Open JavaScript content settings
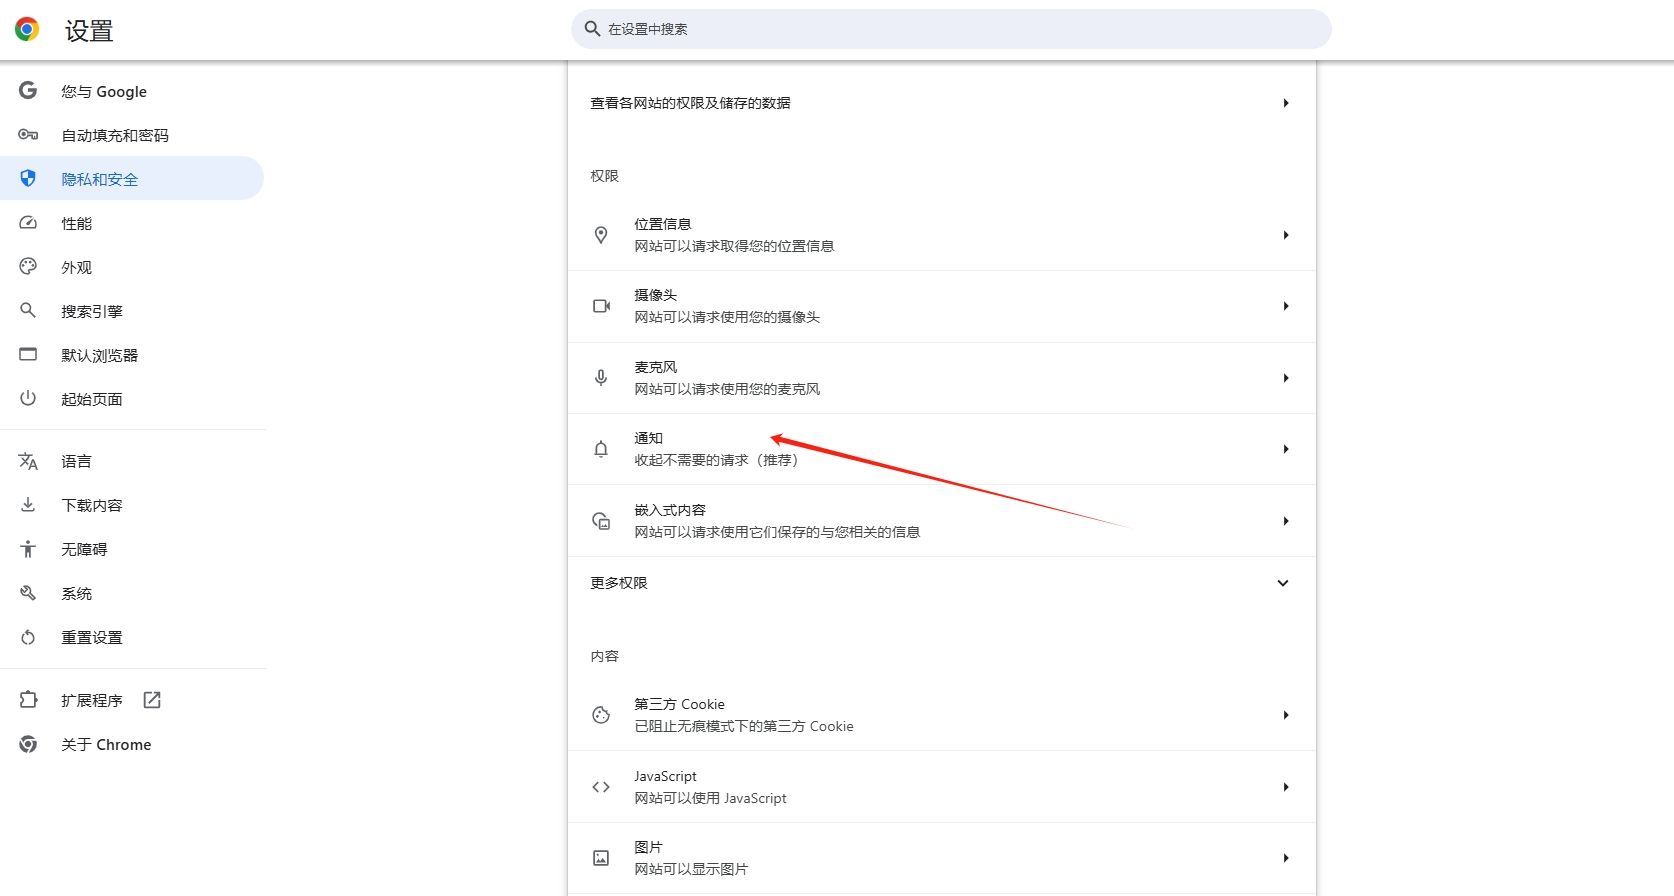Viewport: 1674px width, 896px height. click(x=942, y=787)
